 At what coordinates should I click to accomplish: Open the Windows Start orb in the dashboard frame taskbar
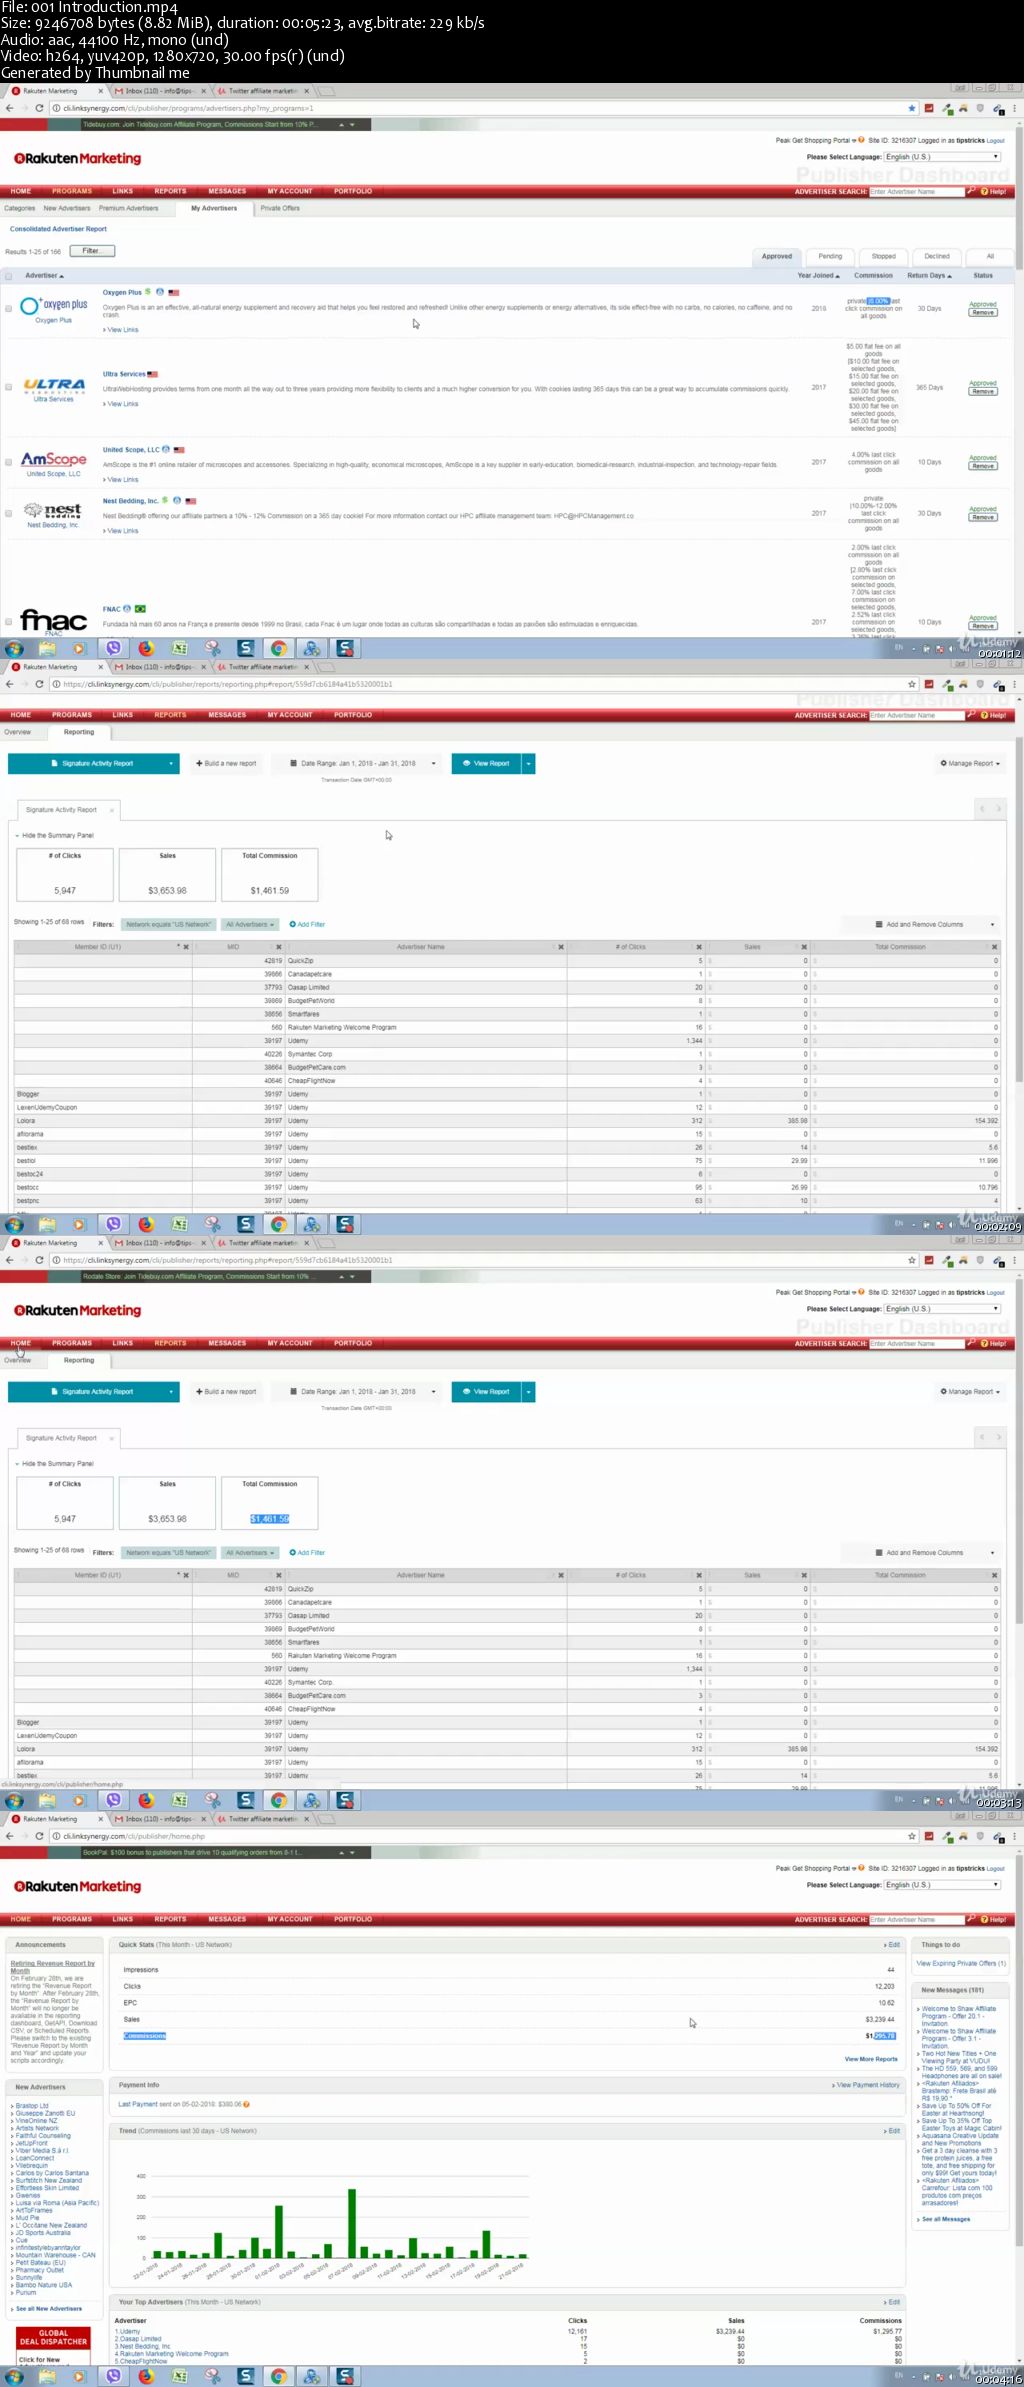pos(14,2376)
